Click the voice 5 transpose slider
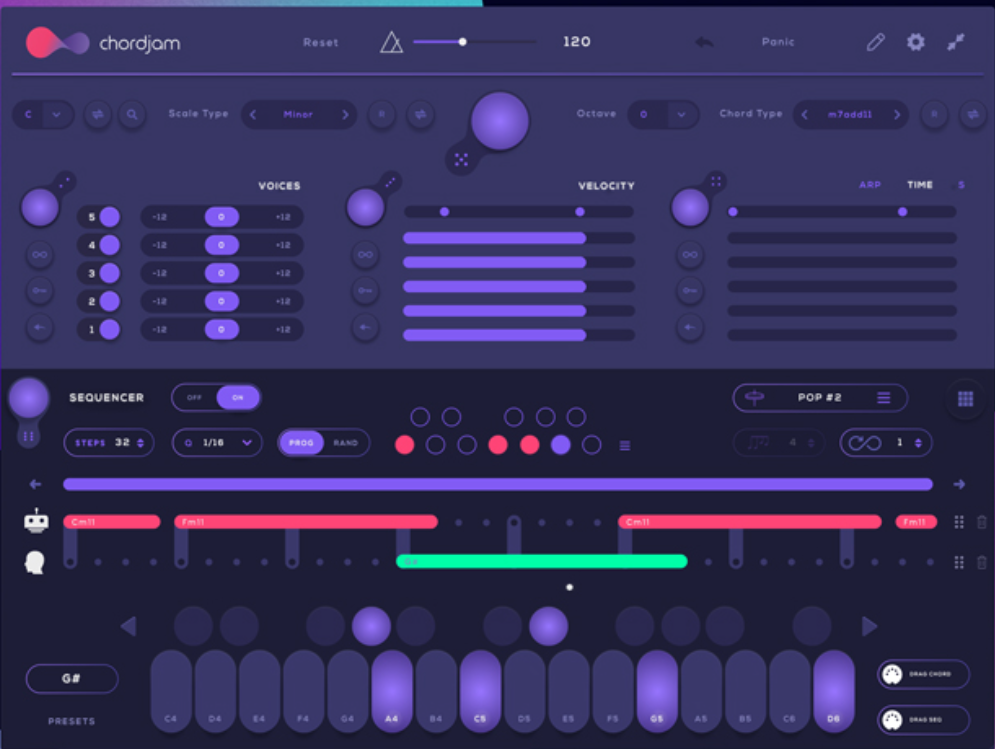The height and width of the screenshot is (749, 995). coord(221,217)
